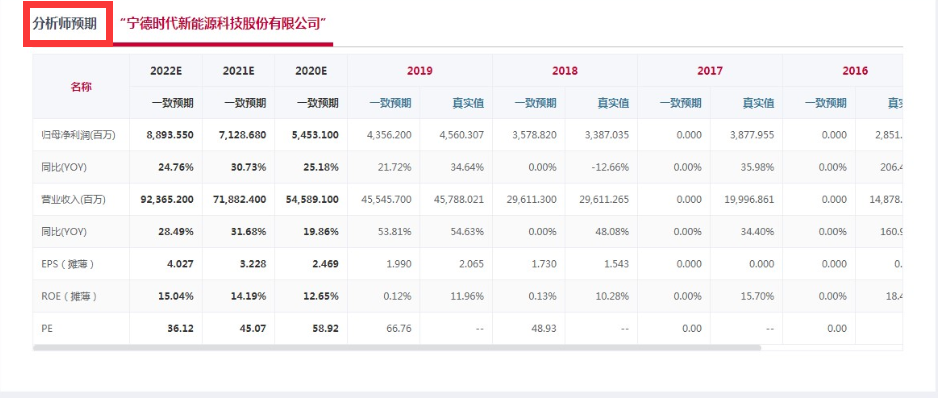Click 2018 一致预期 sub-header
The height and width of the screenshot is (398, 938).
pyautogui.click(x=535, y=103)
